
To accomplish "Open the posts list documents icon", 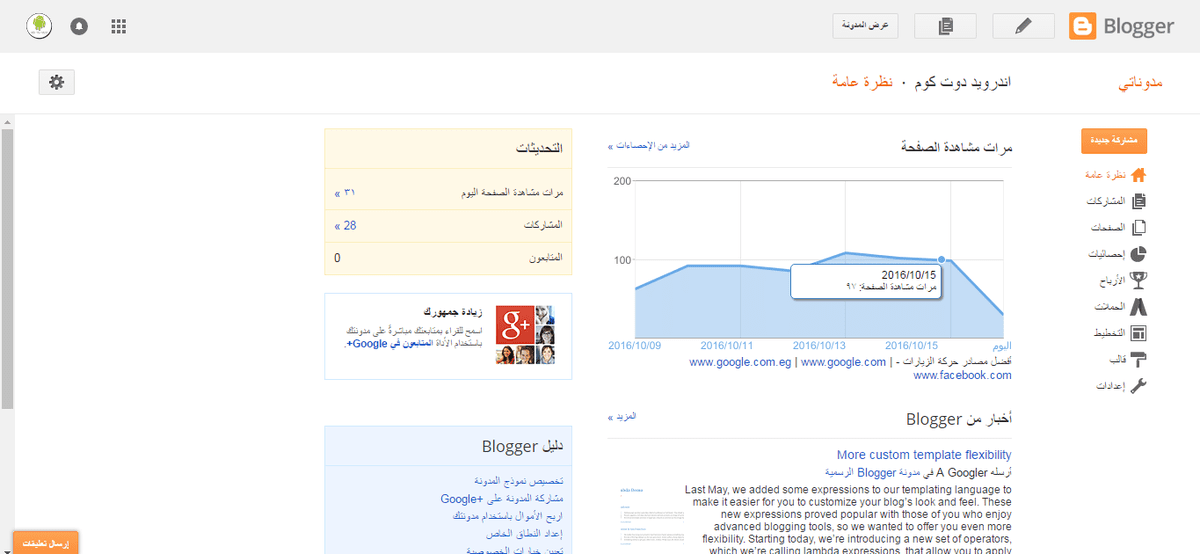I will [946, 26].
